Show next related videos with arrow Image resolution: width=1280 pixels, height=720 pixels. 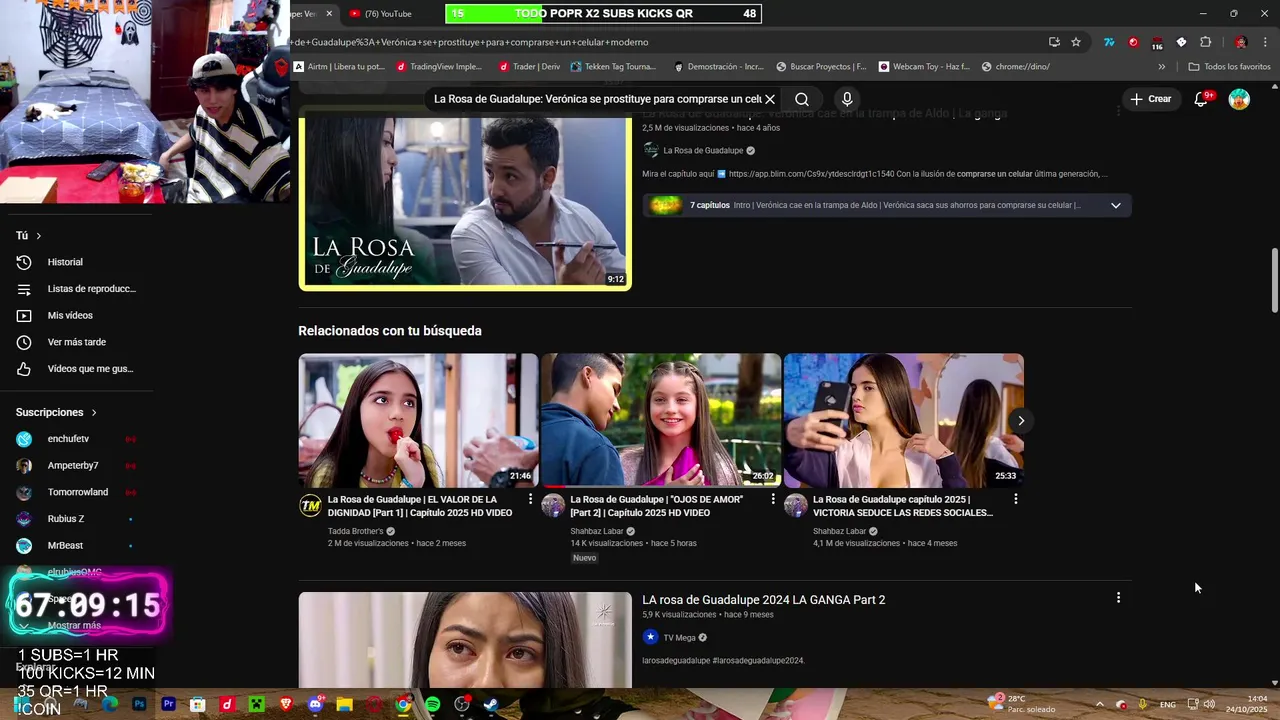point(1021,421)
